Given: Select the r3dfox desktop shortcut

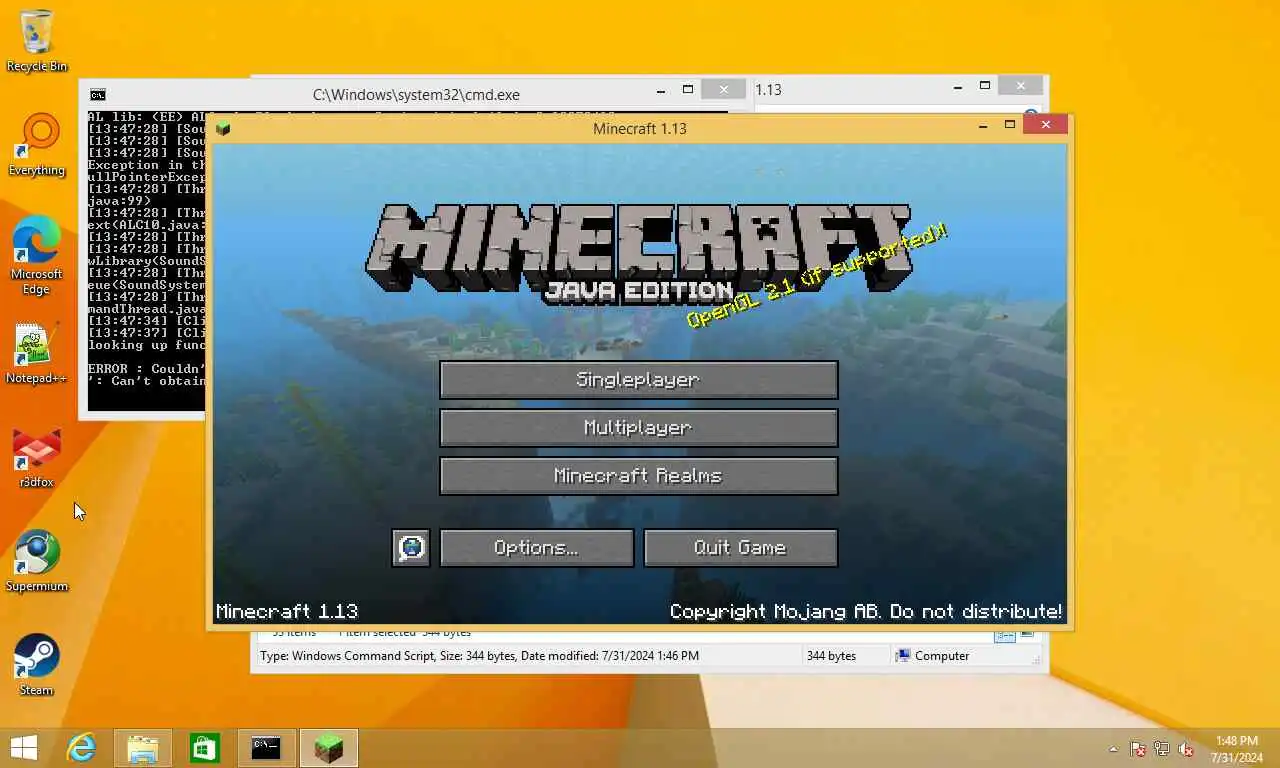Looking at the screenshot, I should 37,458.
